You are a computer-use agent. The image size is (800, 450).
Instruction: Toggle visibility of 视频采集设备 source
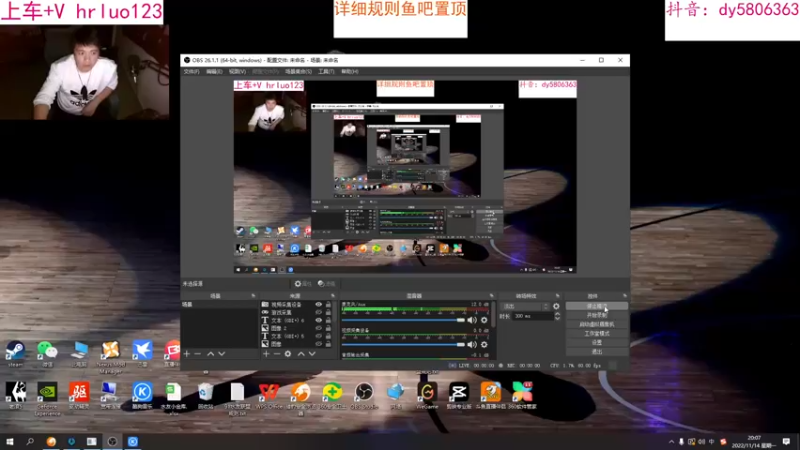[319, 305]
